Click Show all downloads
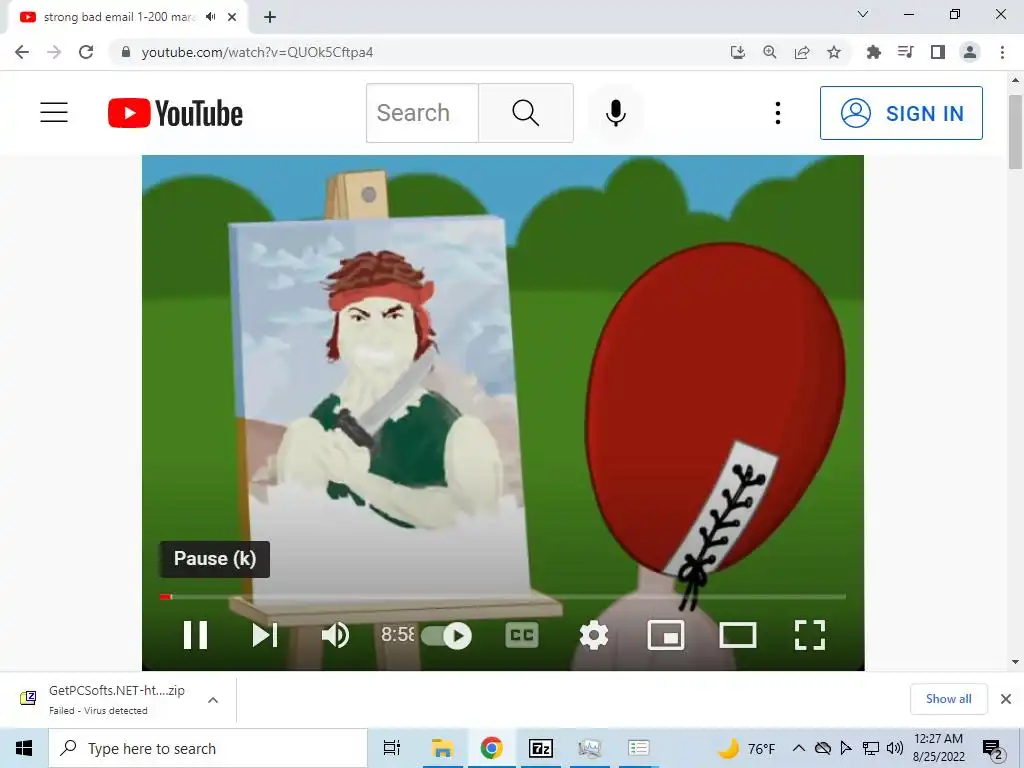1024x768 pixels. pos(948,699)
